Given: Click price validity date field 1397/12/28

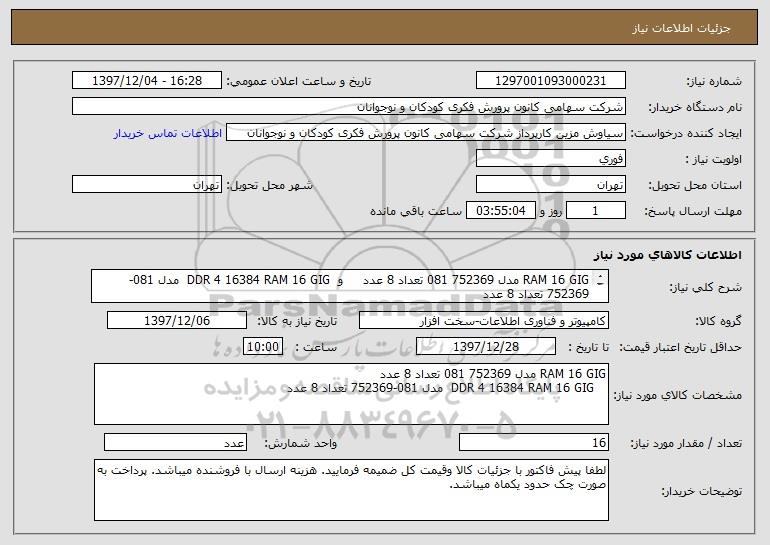Looking at the screenshot, I should point(486,347).
